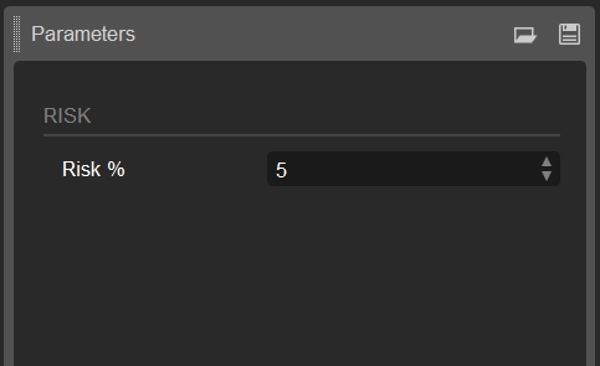The width and height of the screenshot is (600, 366).
Task: Click the RISK section header
Action: [67, 116]
